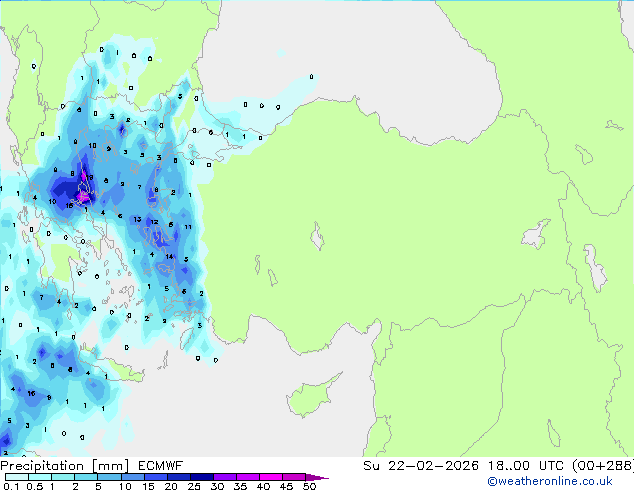The height and width of the screenshot is (490, 634).
Task: Select the 35–40 mm legend color swatch
Action: click(247, 477)
